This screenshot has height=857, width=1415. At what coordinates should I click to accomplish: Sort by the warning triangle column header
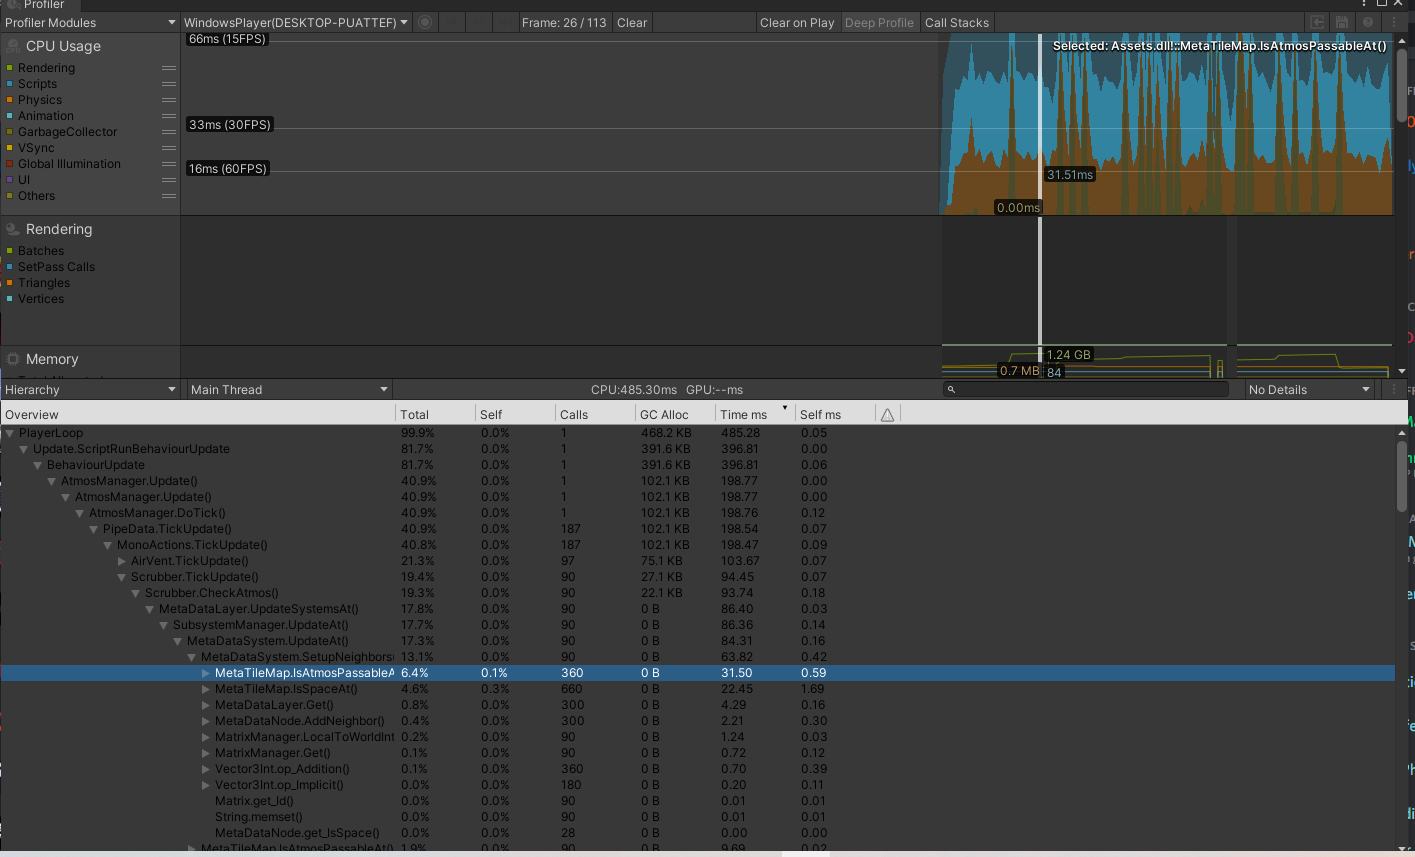(x=887, y=413)
